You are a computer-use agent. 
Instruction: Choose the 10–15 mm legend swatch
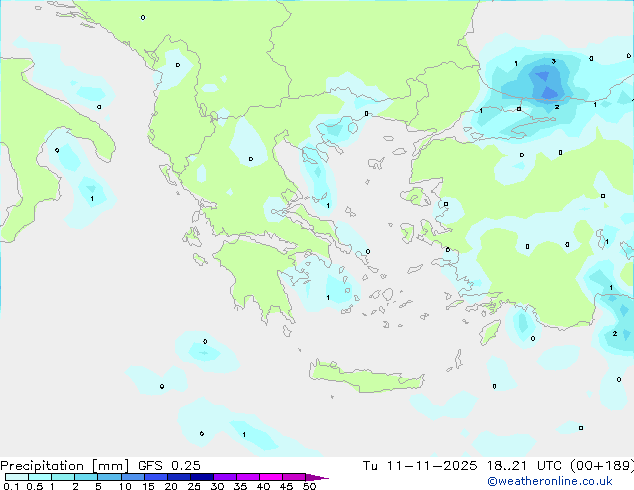coord(133,477)
